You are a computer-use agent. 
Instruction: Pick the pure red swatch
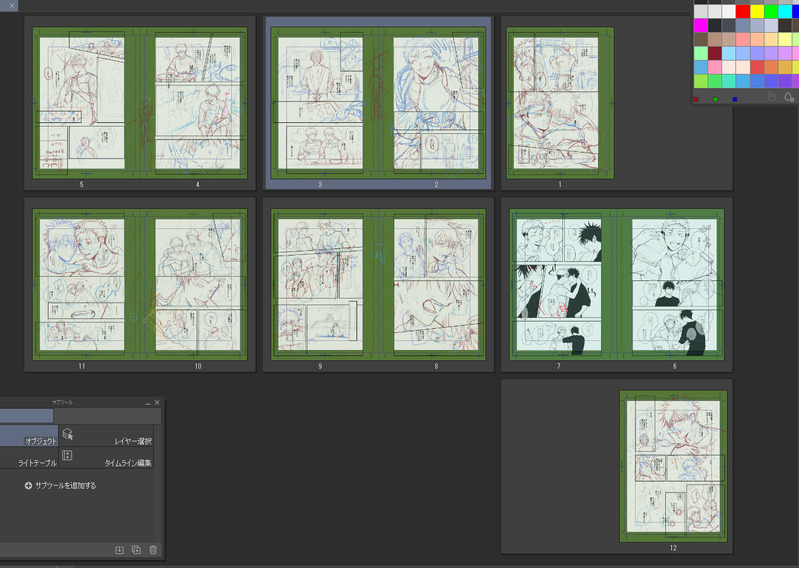[x=743, y=11]
